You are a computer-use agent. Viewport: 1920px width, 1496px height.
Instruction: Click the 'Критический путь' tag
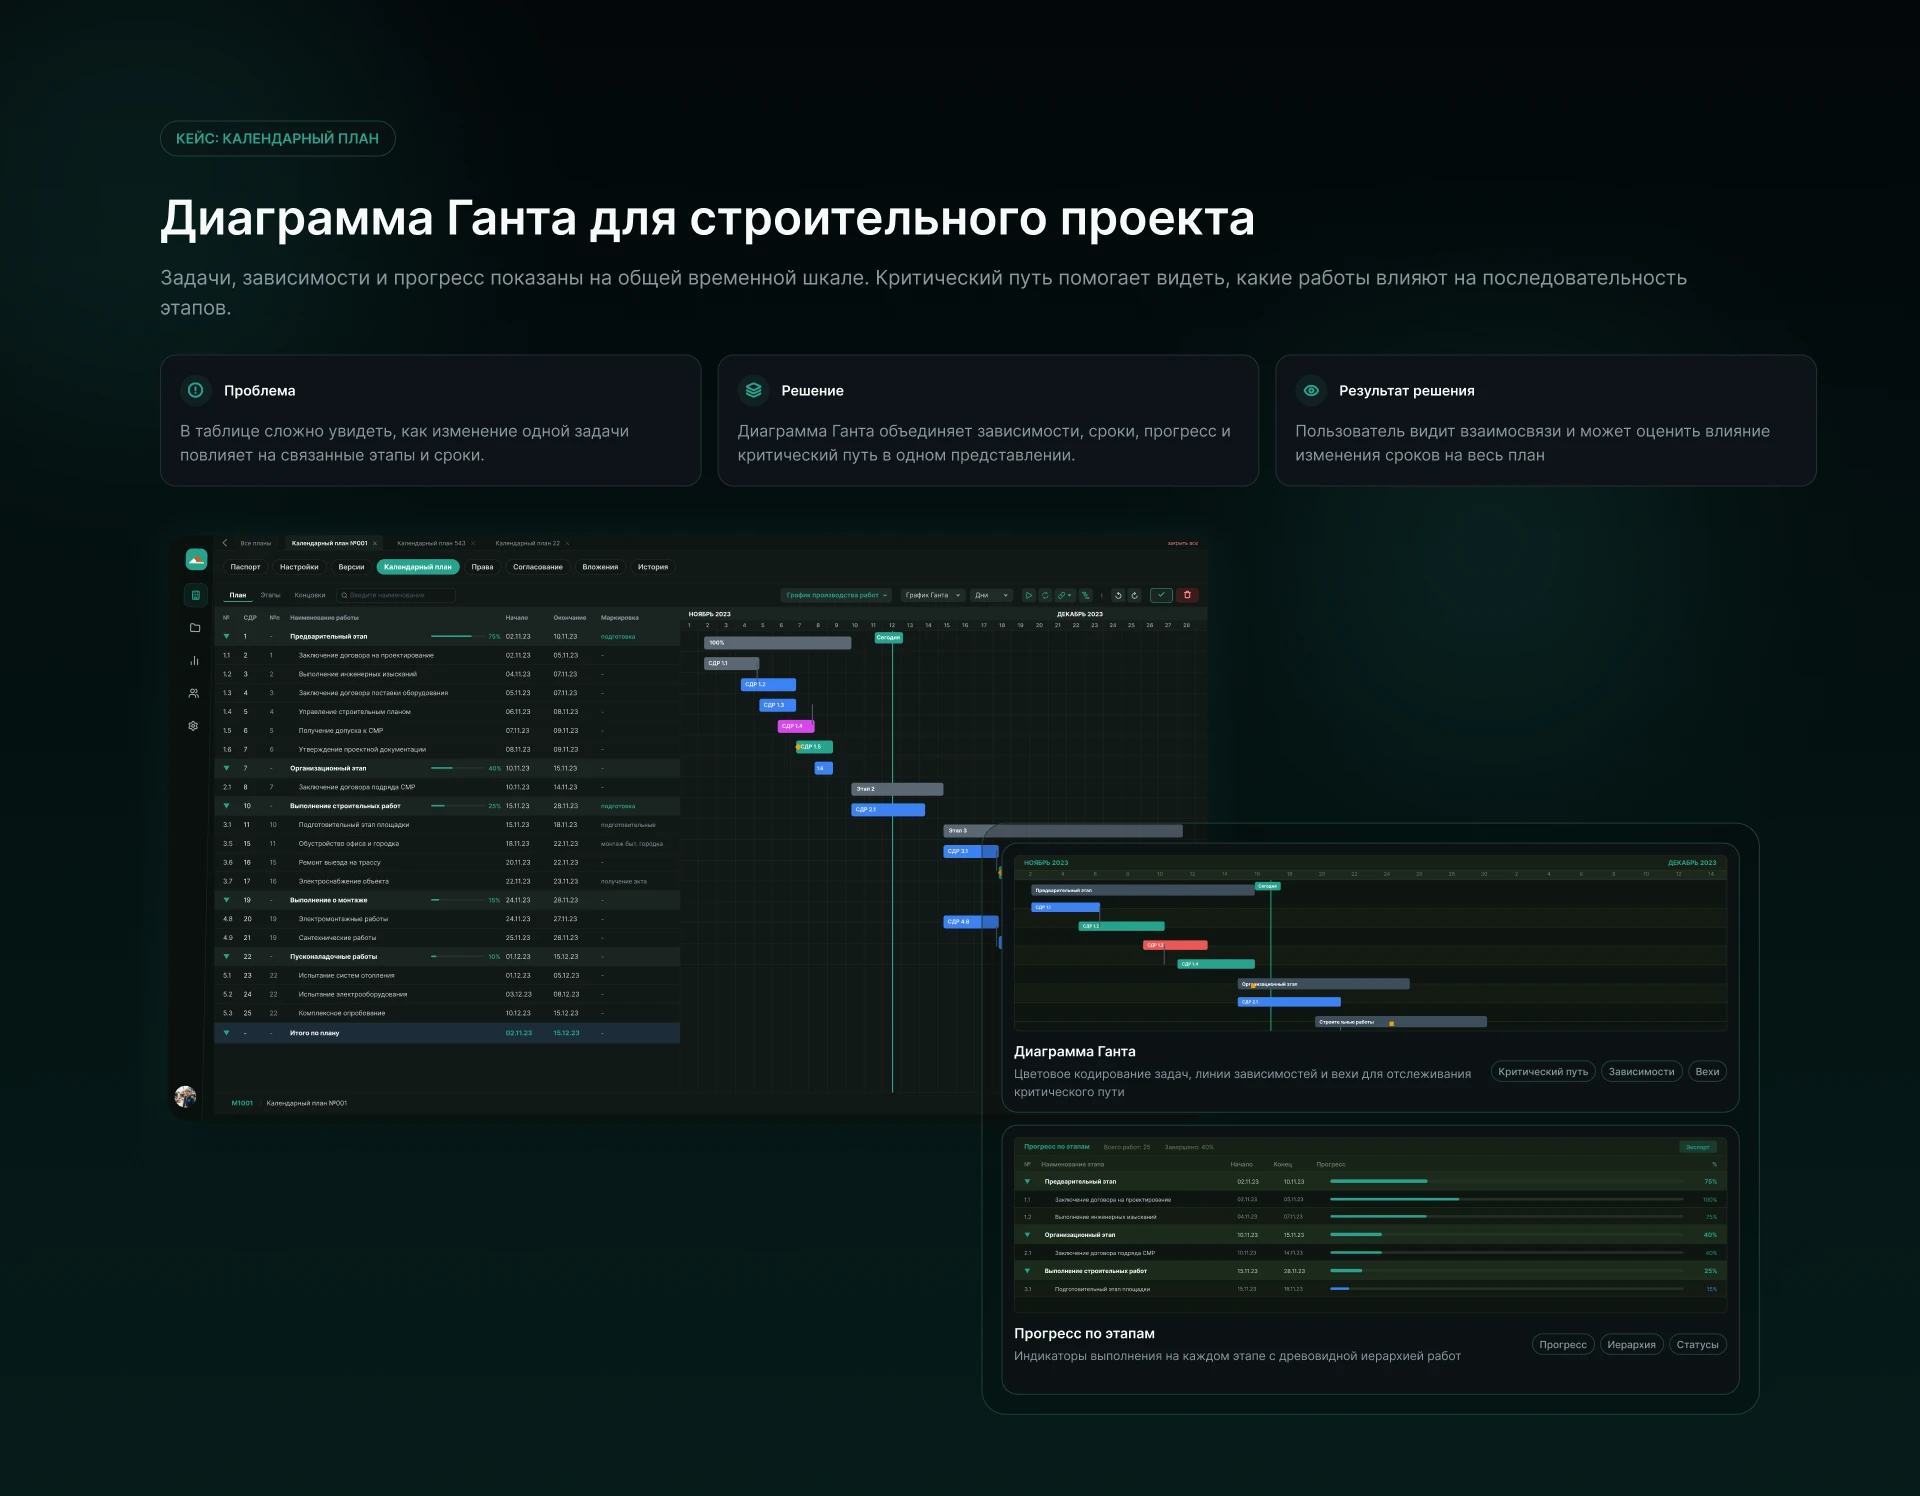coord(1543,1072)
